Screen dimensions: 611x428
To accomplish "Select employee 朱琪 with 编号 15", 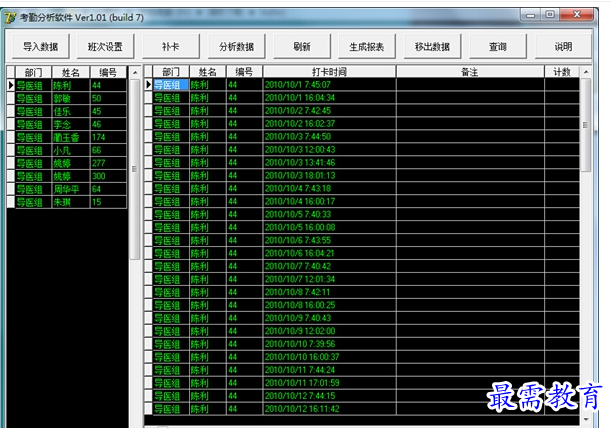I will coord(71,202).
